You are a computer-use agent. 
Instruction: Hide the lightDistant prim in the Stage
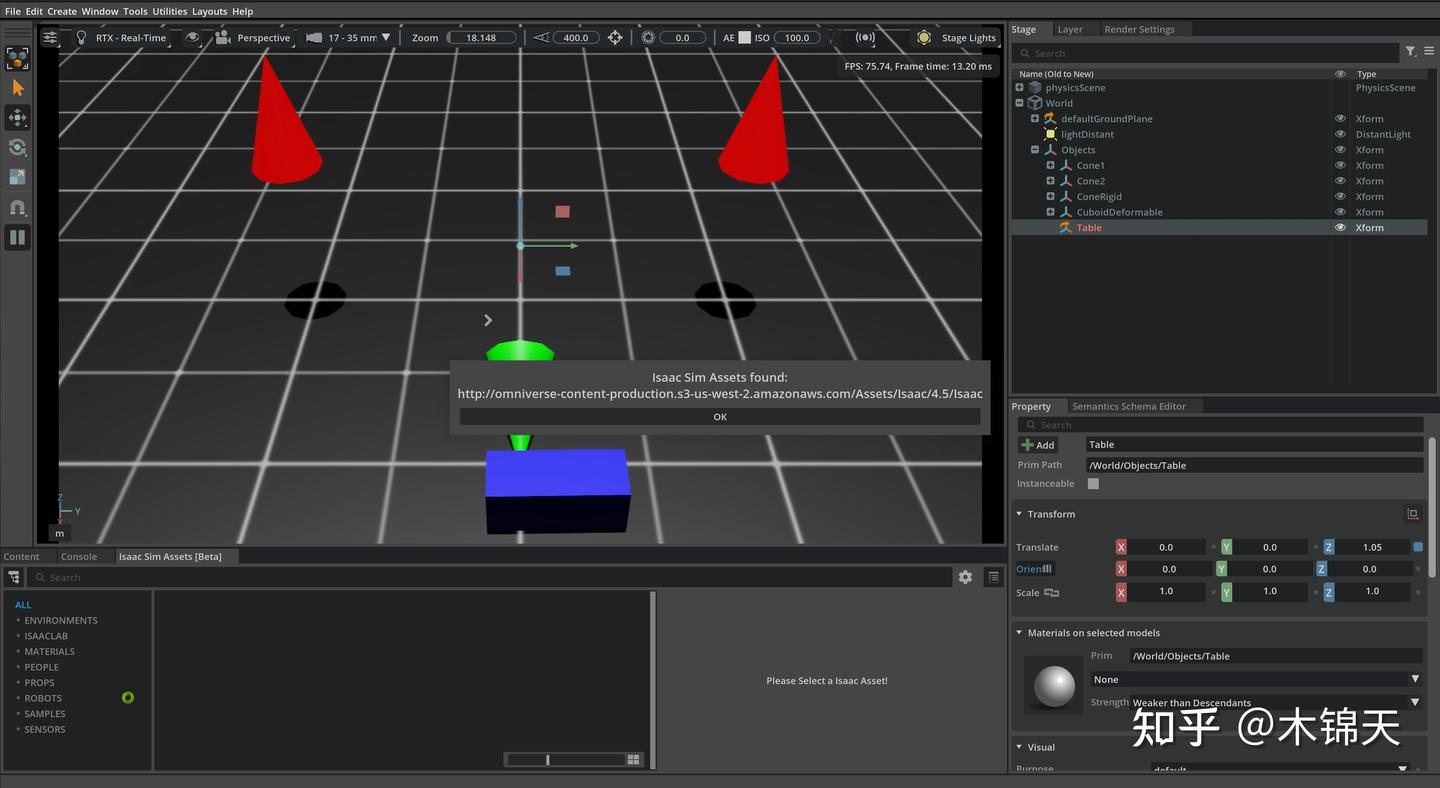tap(1340, 134)
